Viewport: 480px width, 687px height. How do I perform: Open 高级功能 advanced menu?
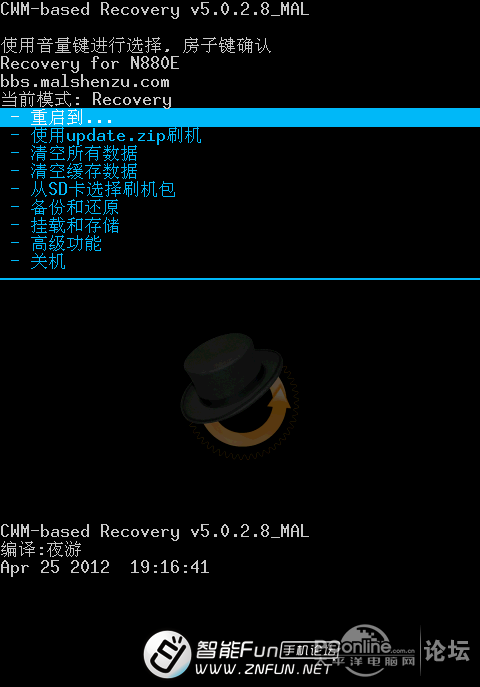click(66, 243)
